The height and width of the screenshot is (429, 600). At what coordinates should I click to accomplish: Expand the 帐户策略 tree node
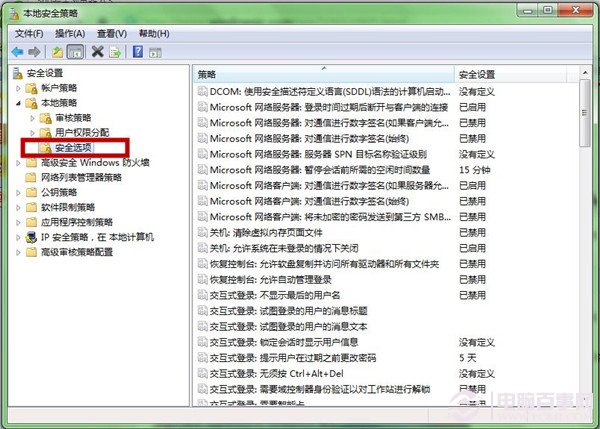[x=18, y=88]
